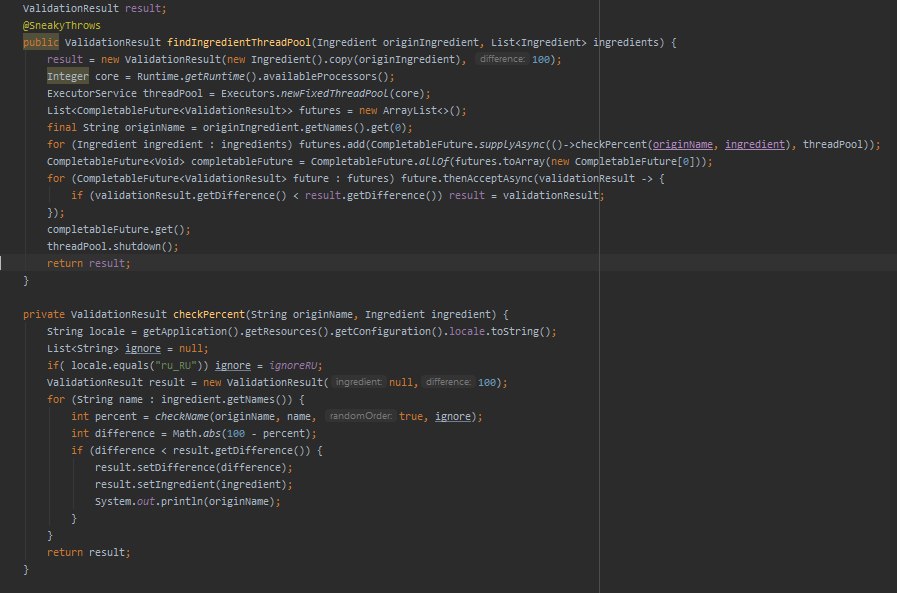Click the randomOrder: parameter hint

[x=361, y=416]
